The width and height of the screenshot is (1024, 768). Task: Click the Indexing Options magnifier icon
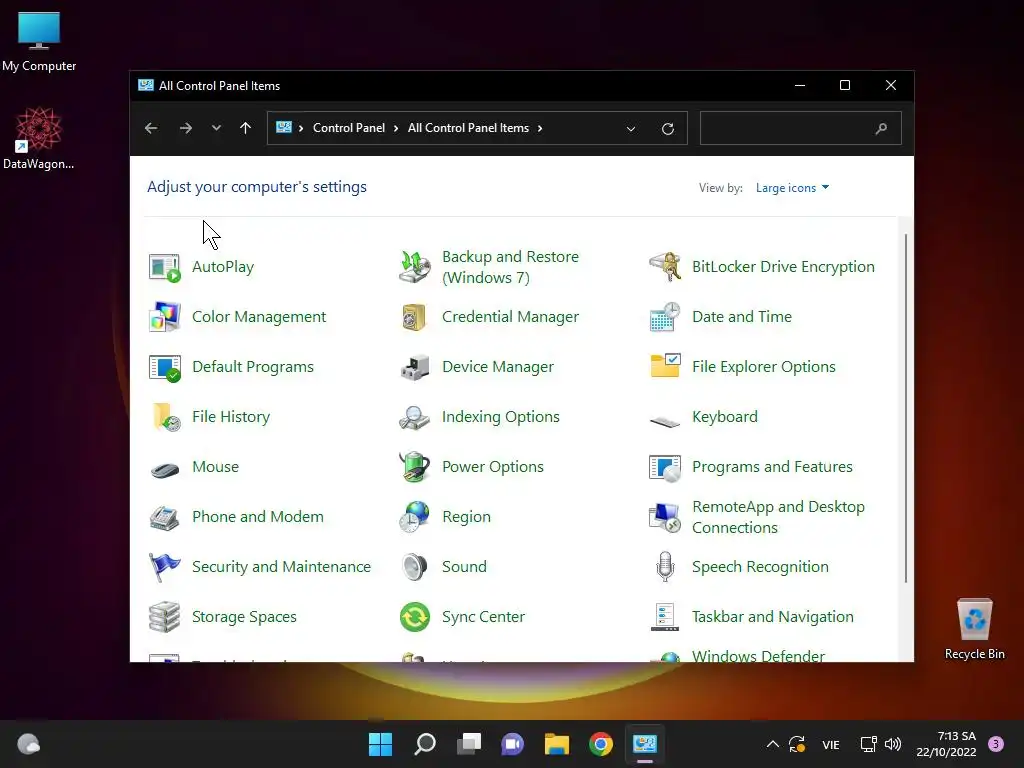(x=415, y=417)
